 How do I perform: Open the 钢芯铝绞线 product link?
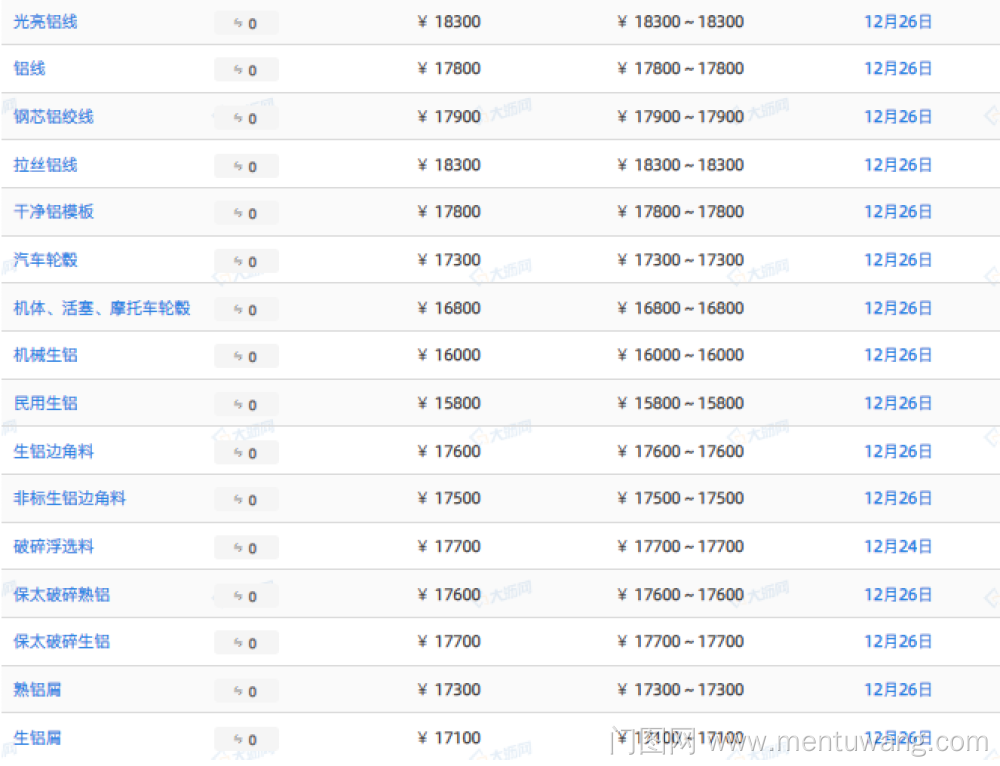point(53,117)
